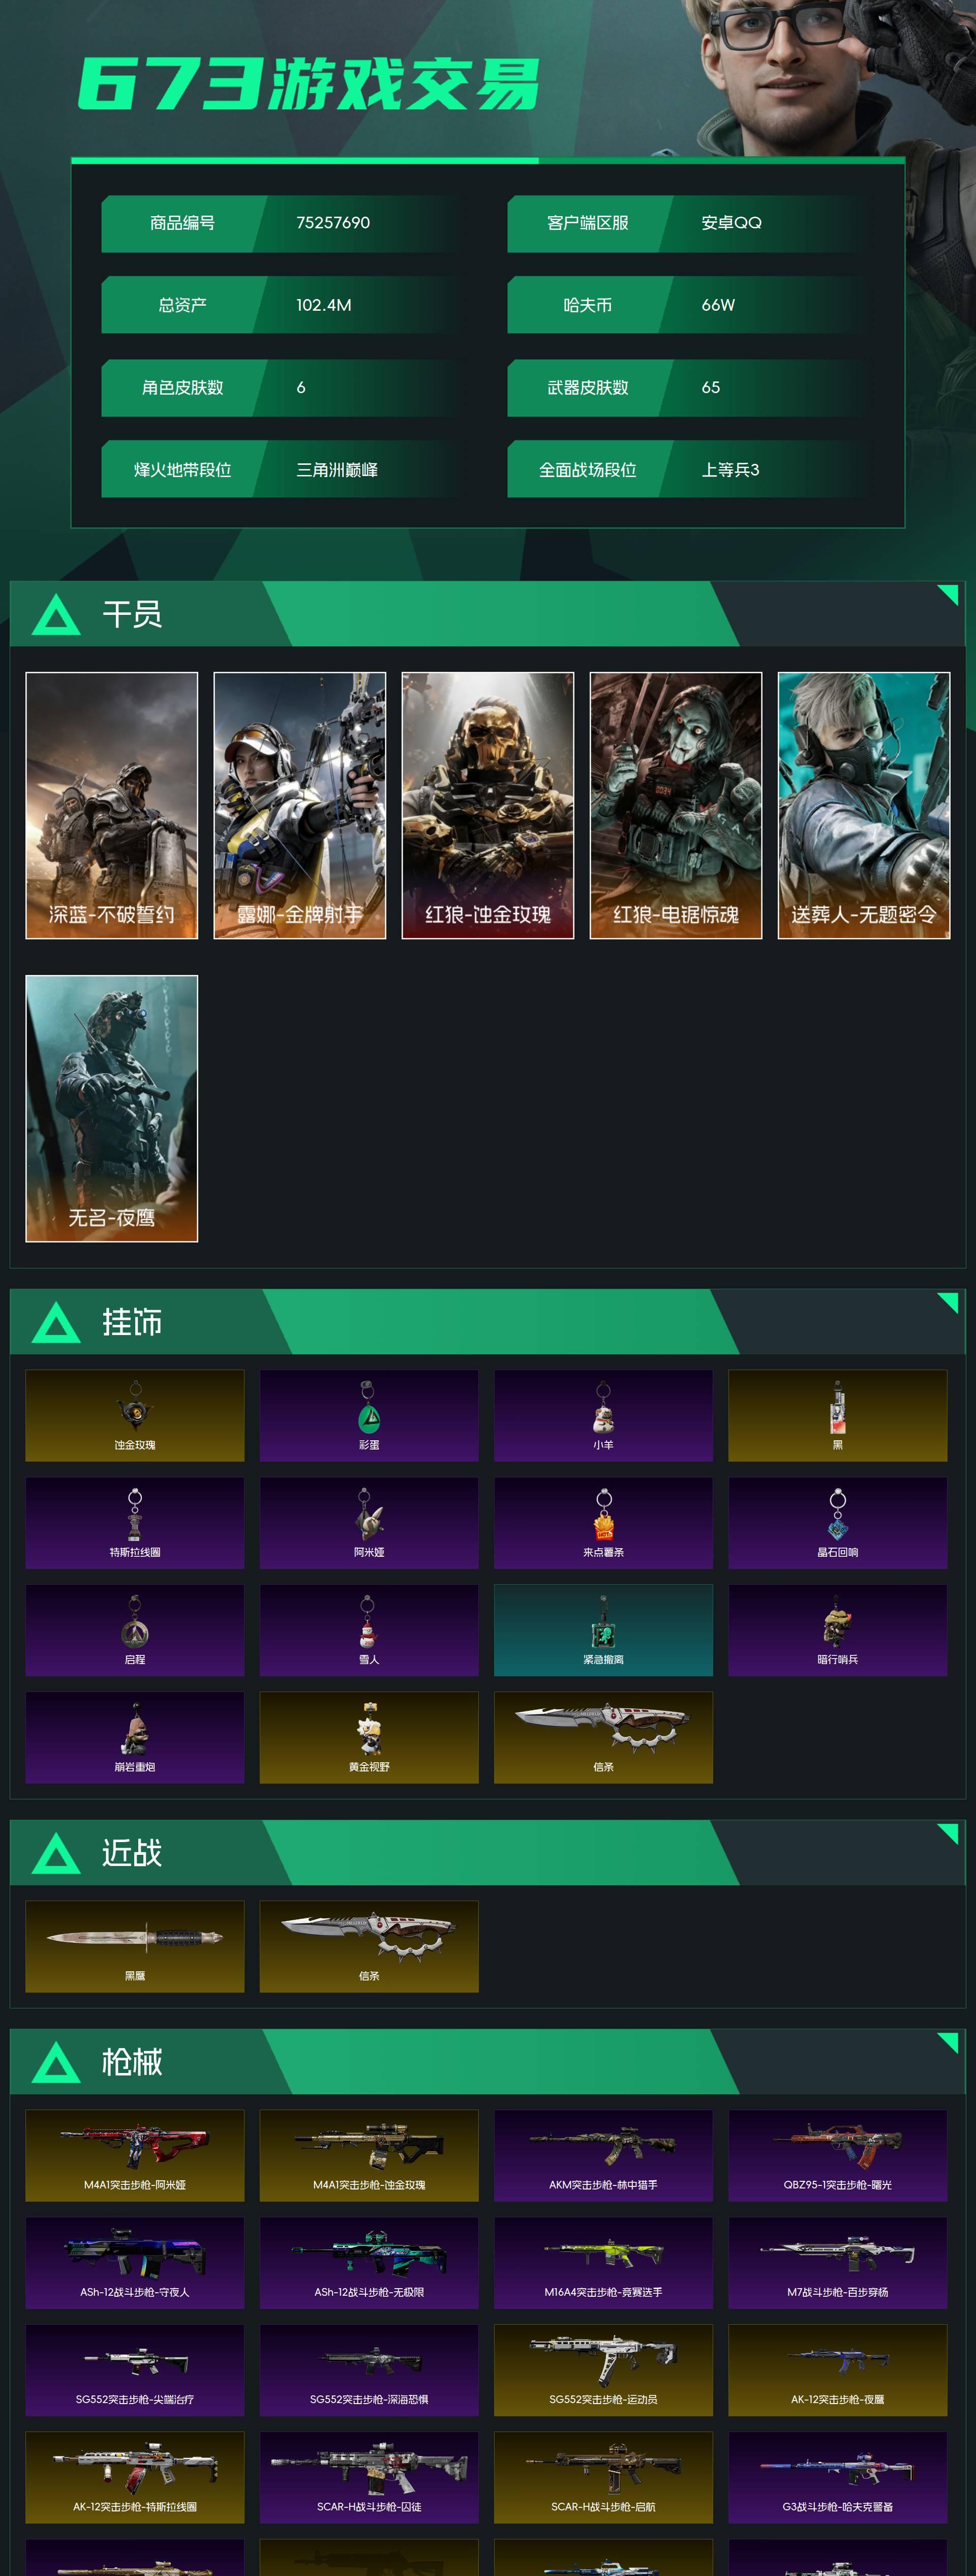
Task: Click the 商品编号 75257690 field
Action: tap(285, 223)
